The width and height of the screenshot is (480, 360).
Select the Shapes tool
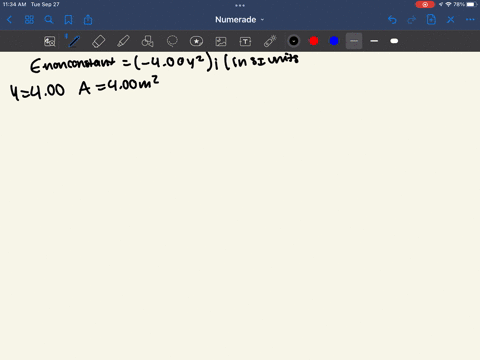(148, 41)
